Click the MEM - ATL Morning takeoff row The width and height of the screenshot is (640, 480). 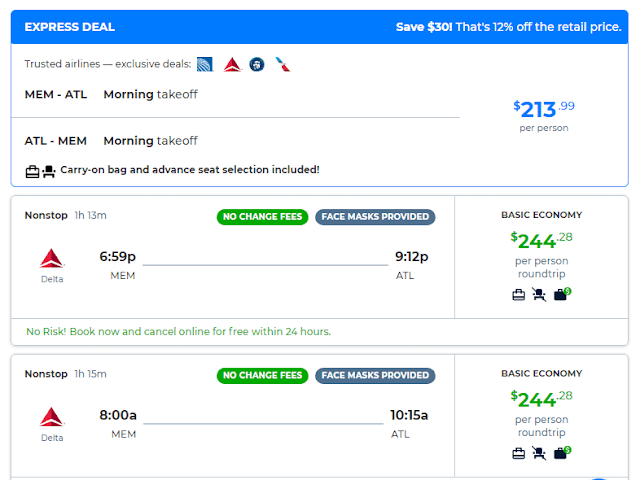click(x=235, y=94)
